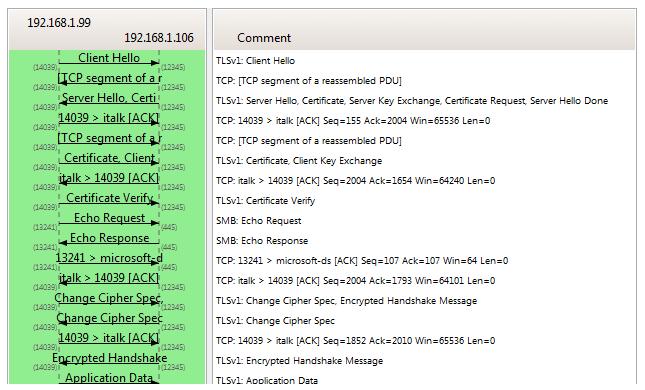This screenshot has width=645, height=390.
Task: Select the Comment column header
Action: [x=264, y=38]
